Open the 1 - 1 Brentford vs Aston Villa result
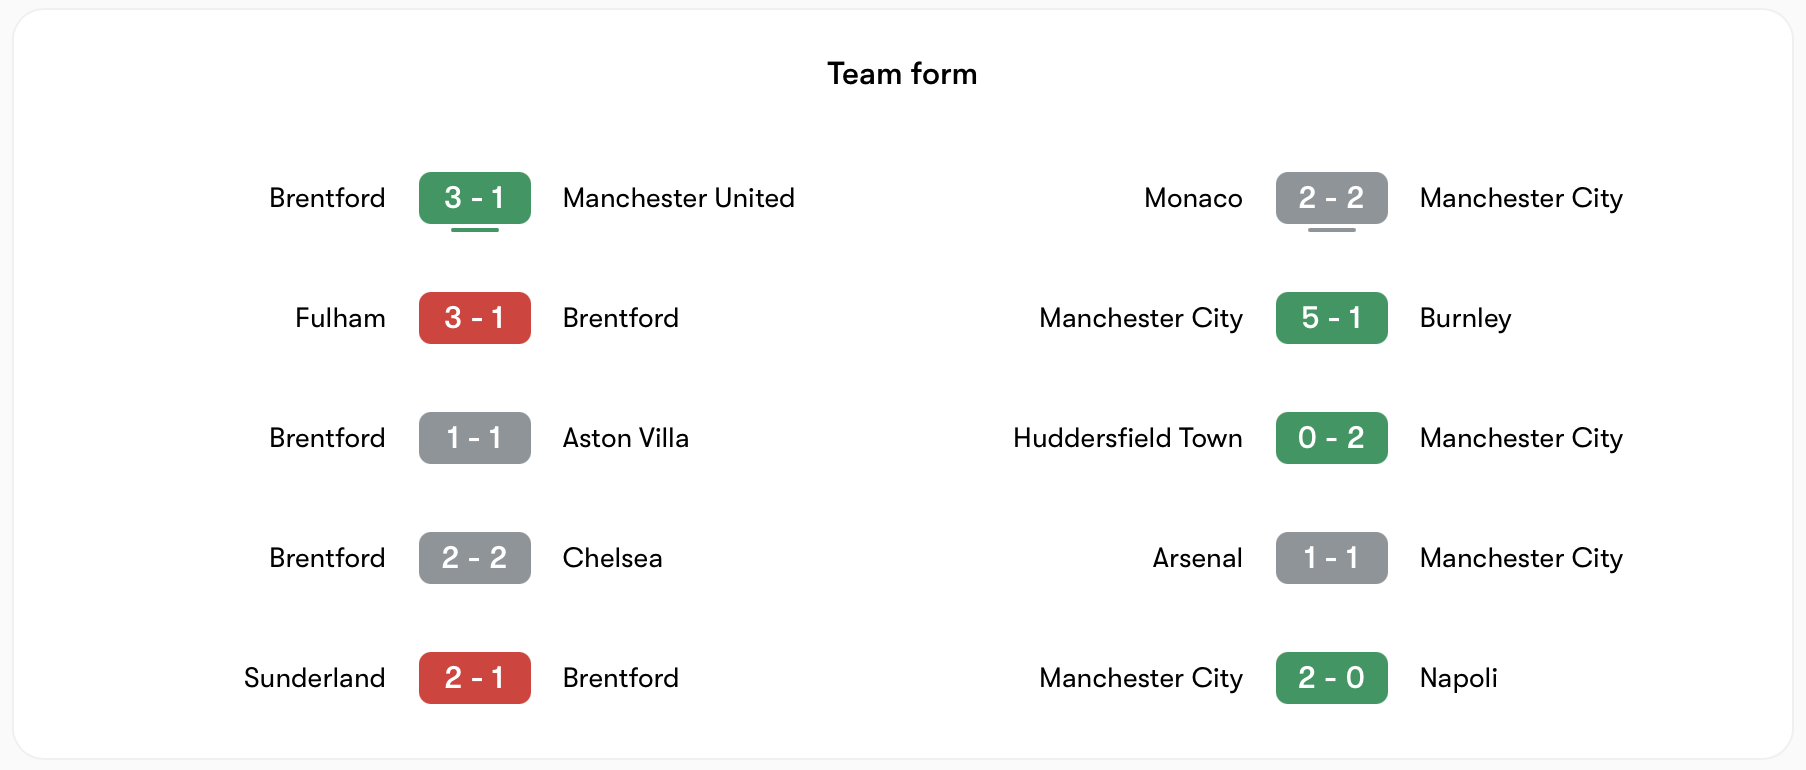 [x=474, y=438]
